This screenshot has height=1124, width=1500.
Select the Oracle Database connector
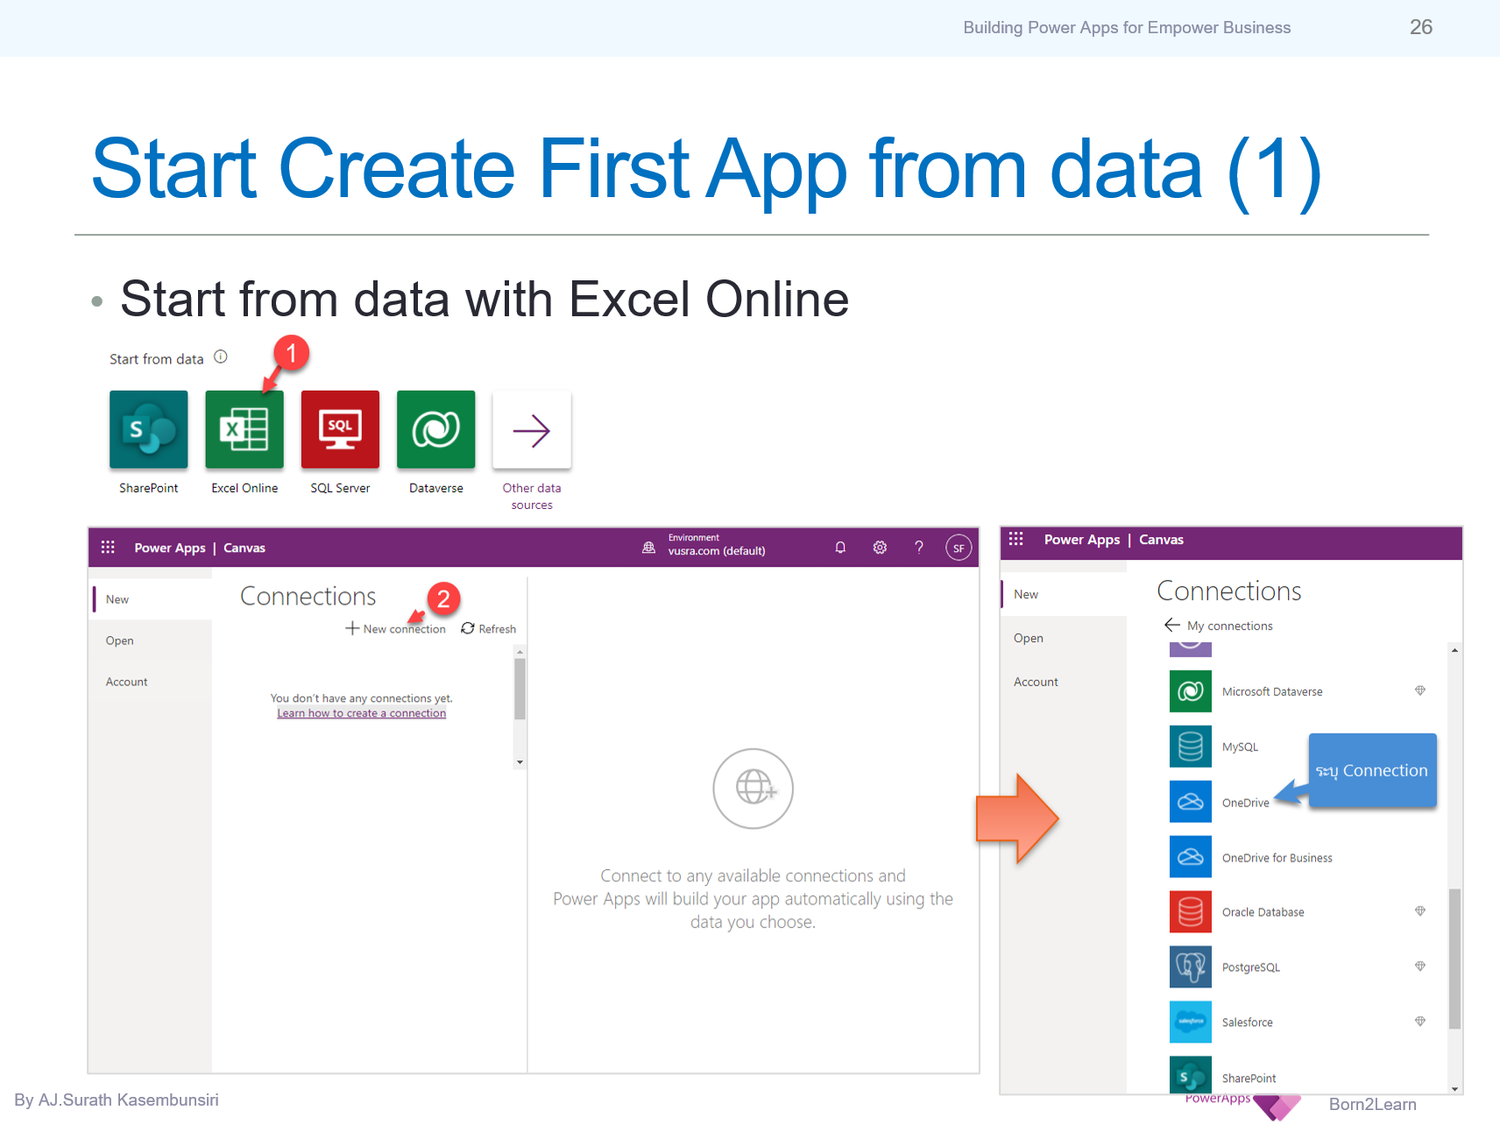1262,911
